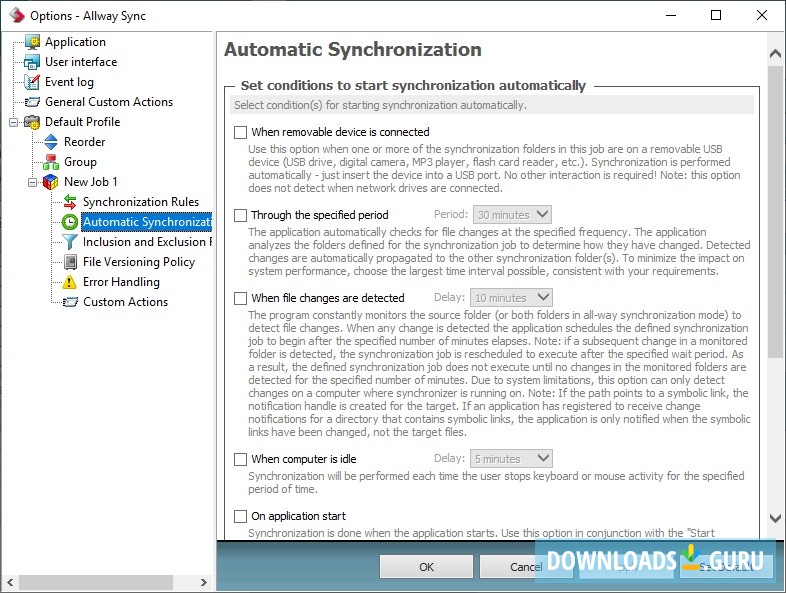Open Inclusion and Exclusion Filters page
This screenshot has width=786, height=593.
(147, 242)
